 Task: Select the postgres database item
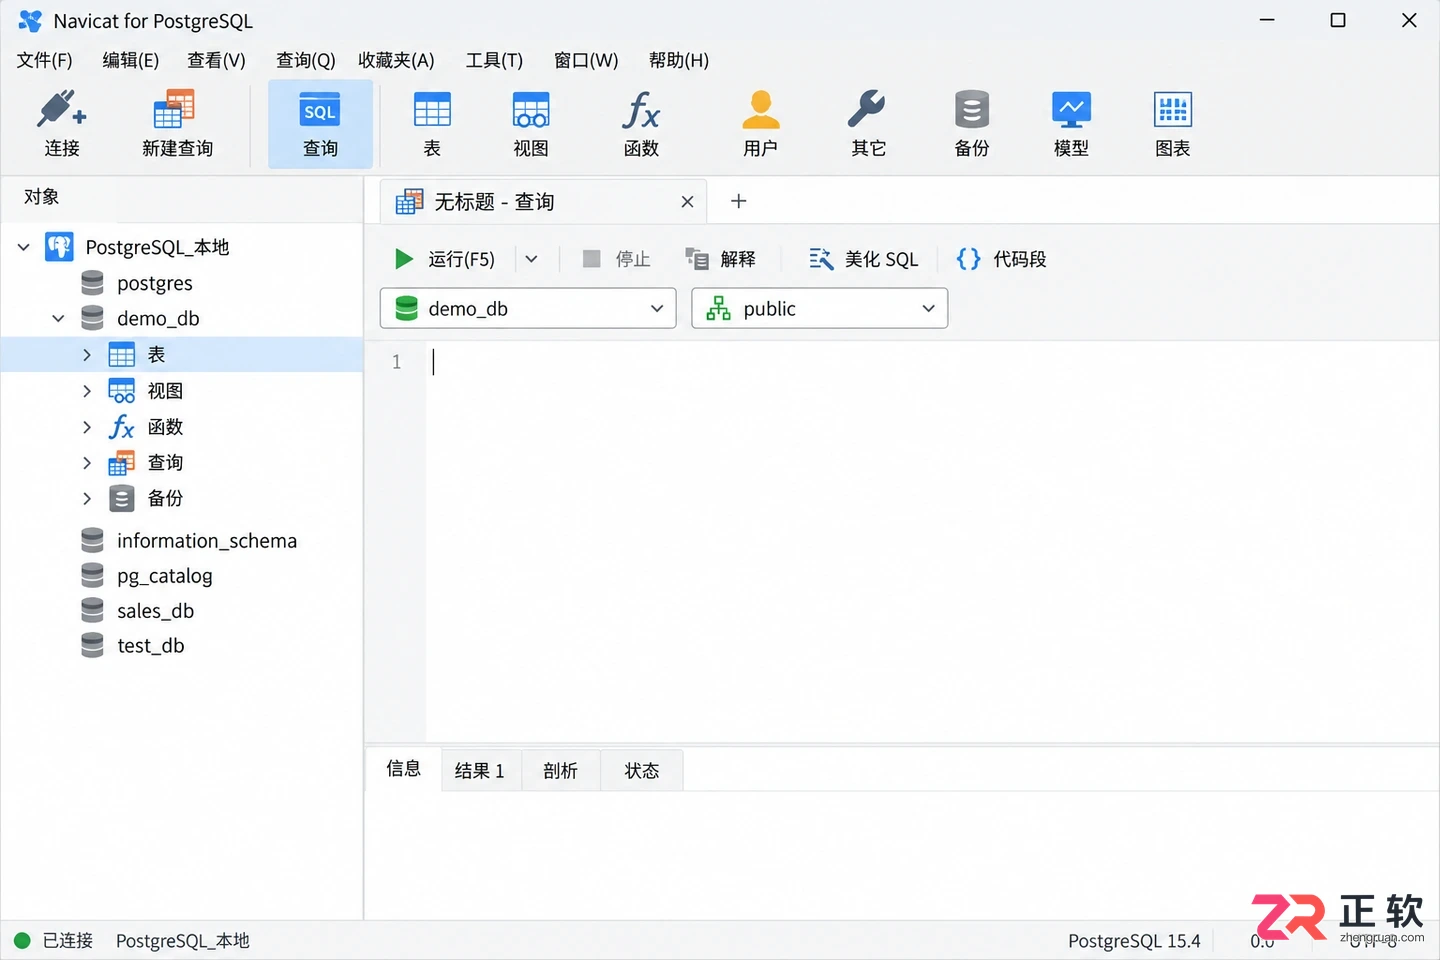click(x=136, y=283)
